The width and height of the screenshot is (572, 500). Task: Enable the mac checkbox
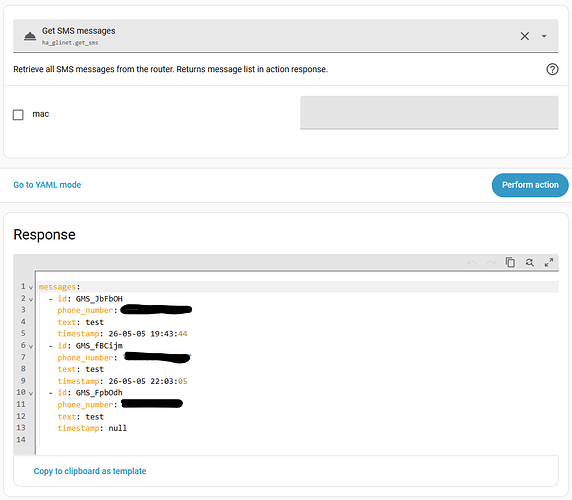[18, 115]
